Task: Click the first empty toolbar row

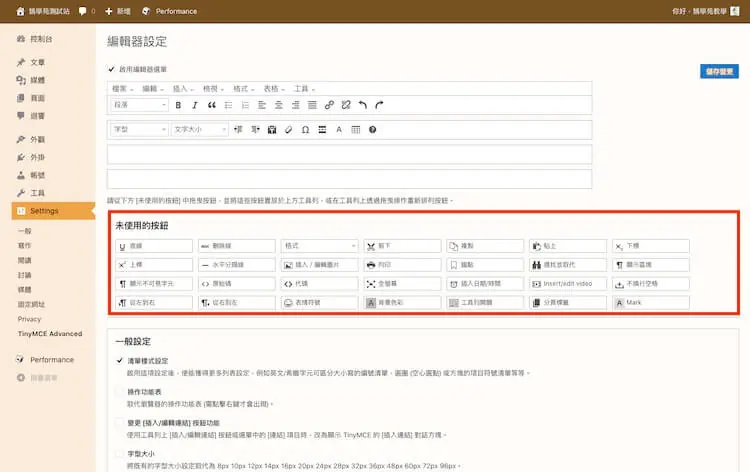Action: click(349, 154)
